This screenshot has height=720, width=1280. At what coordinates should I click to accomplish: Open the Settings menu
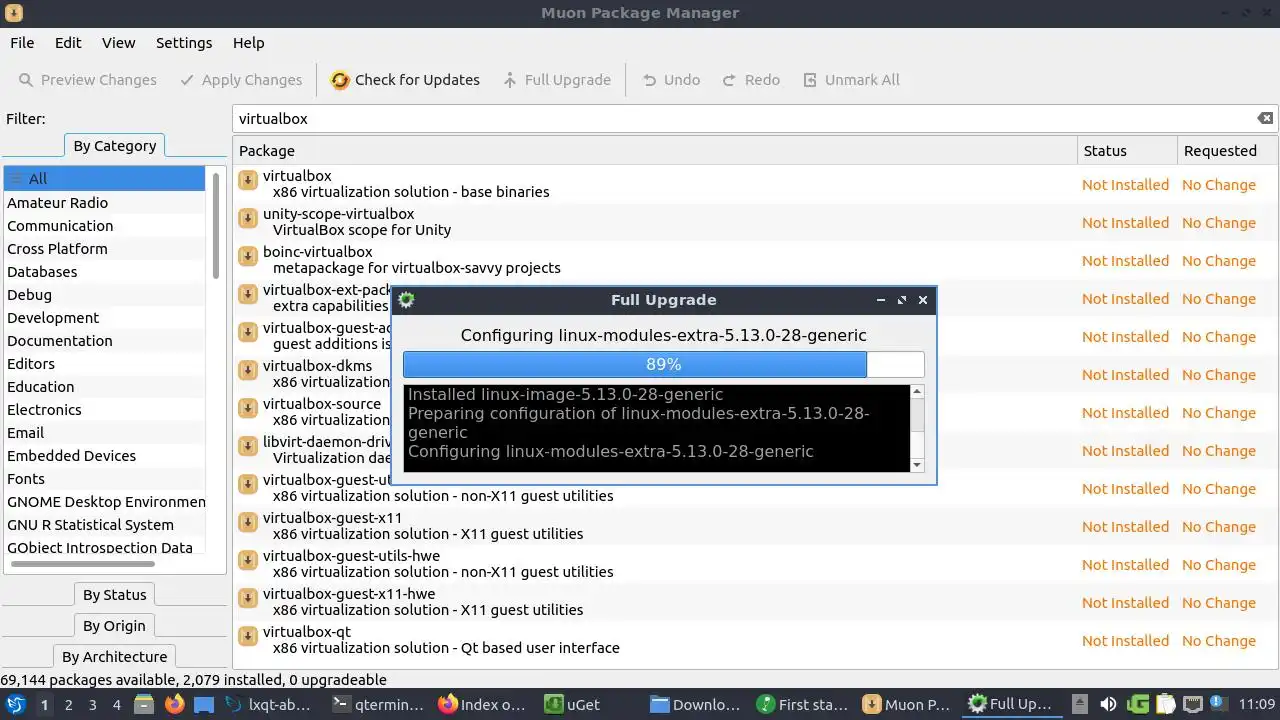(184, 43)
